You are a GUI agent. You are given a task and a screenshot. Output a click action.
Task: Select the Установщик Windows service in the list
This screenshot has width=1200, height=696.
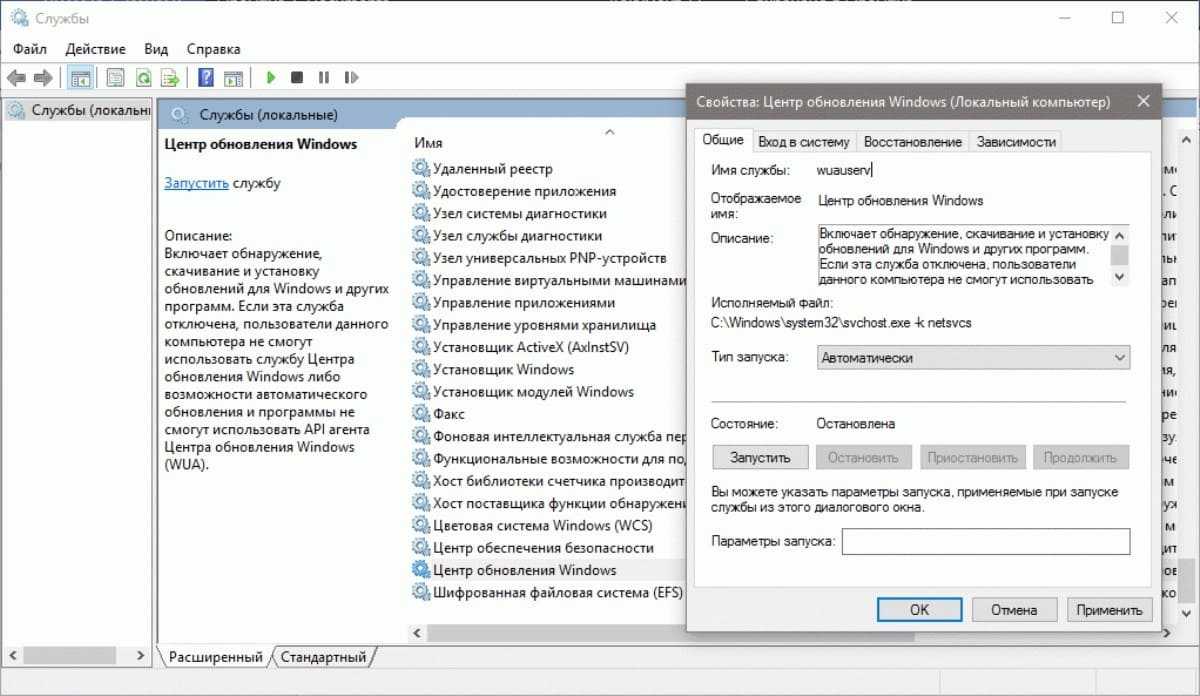503,369
